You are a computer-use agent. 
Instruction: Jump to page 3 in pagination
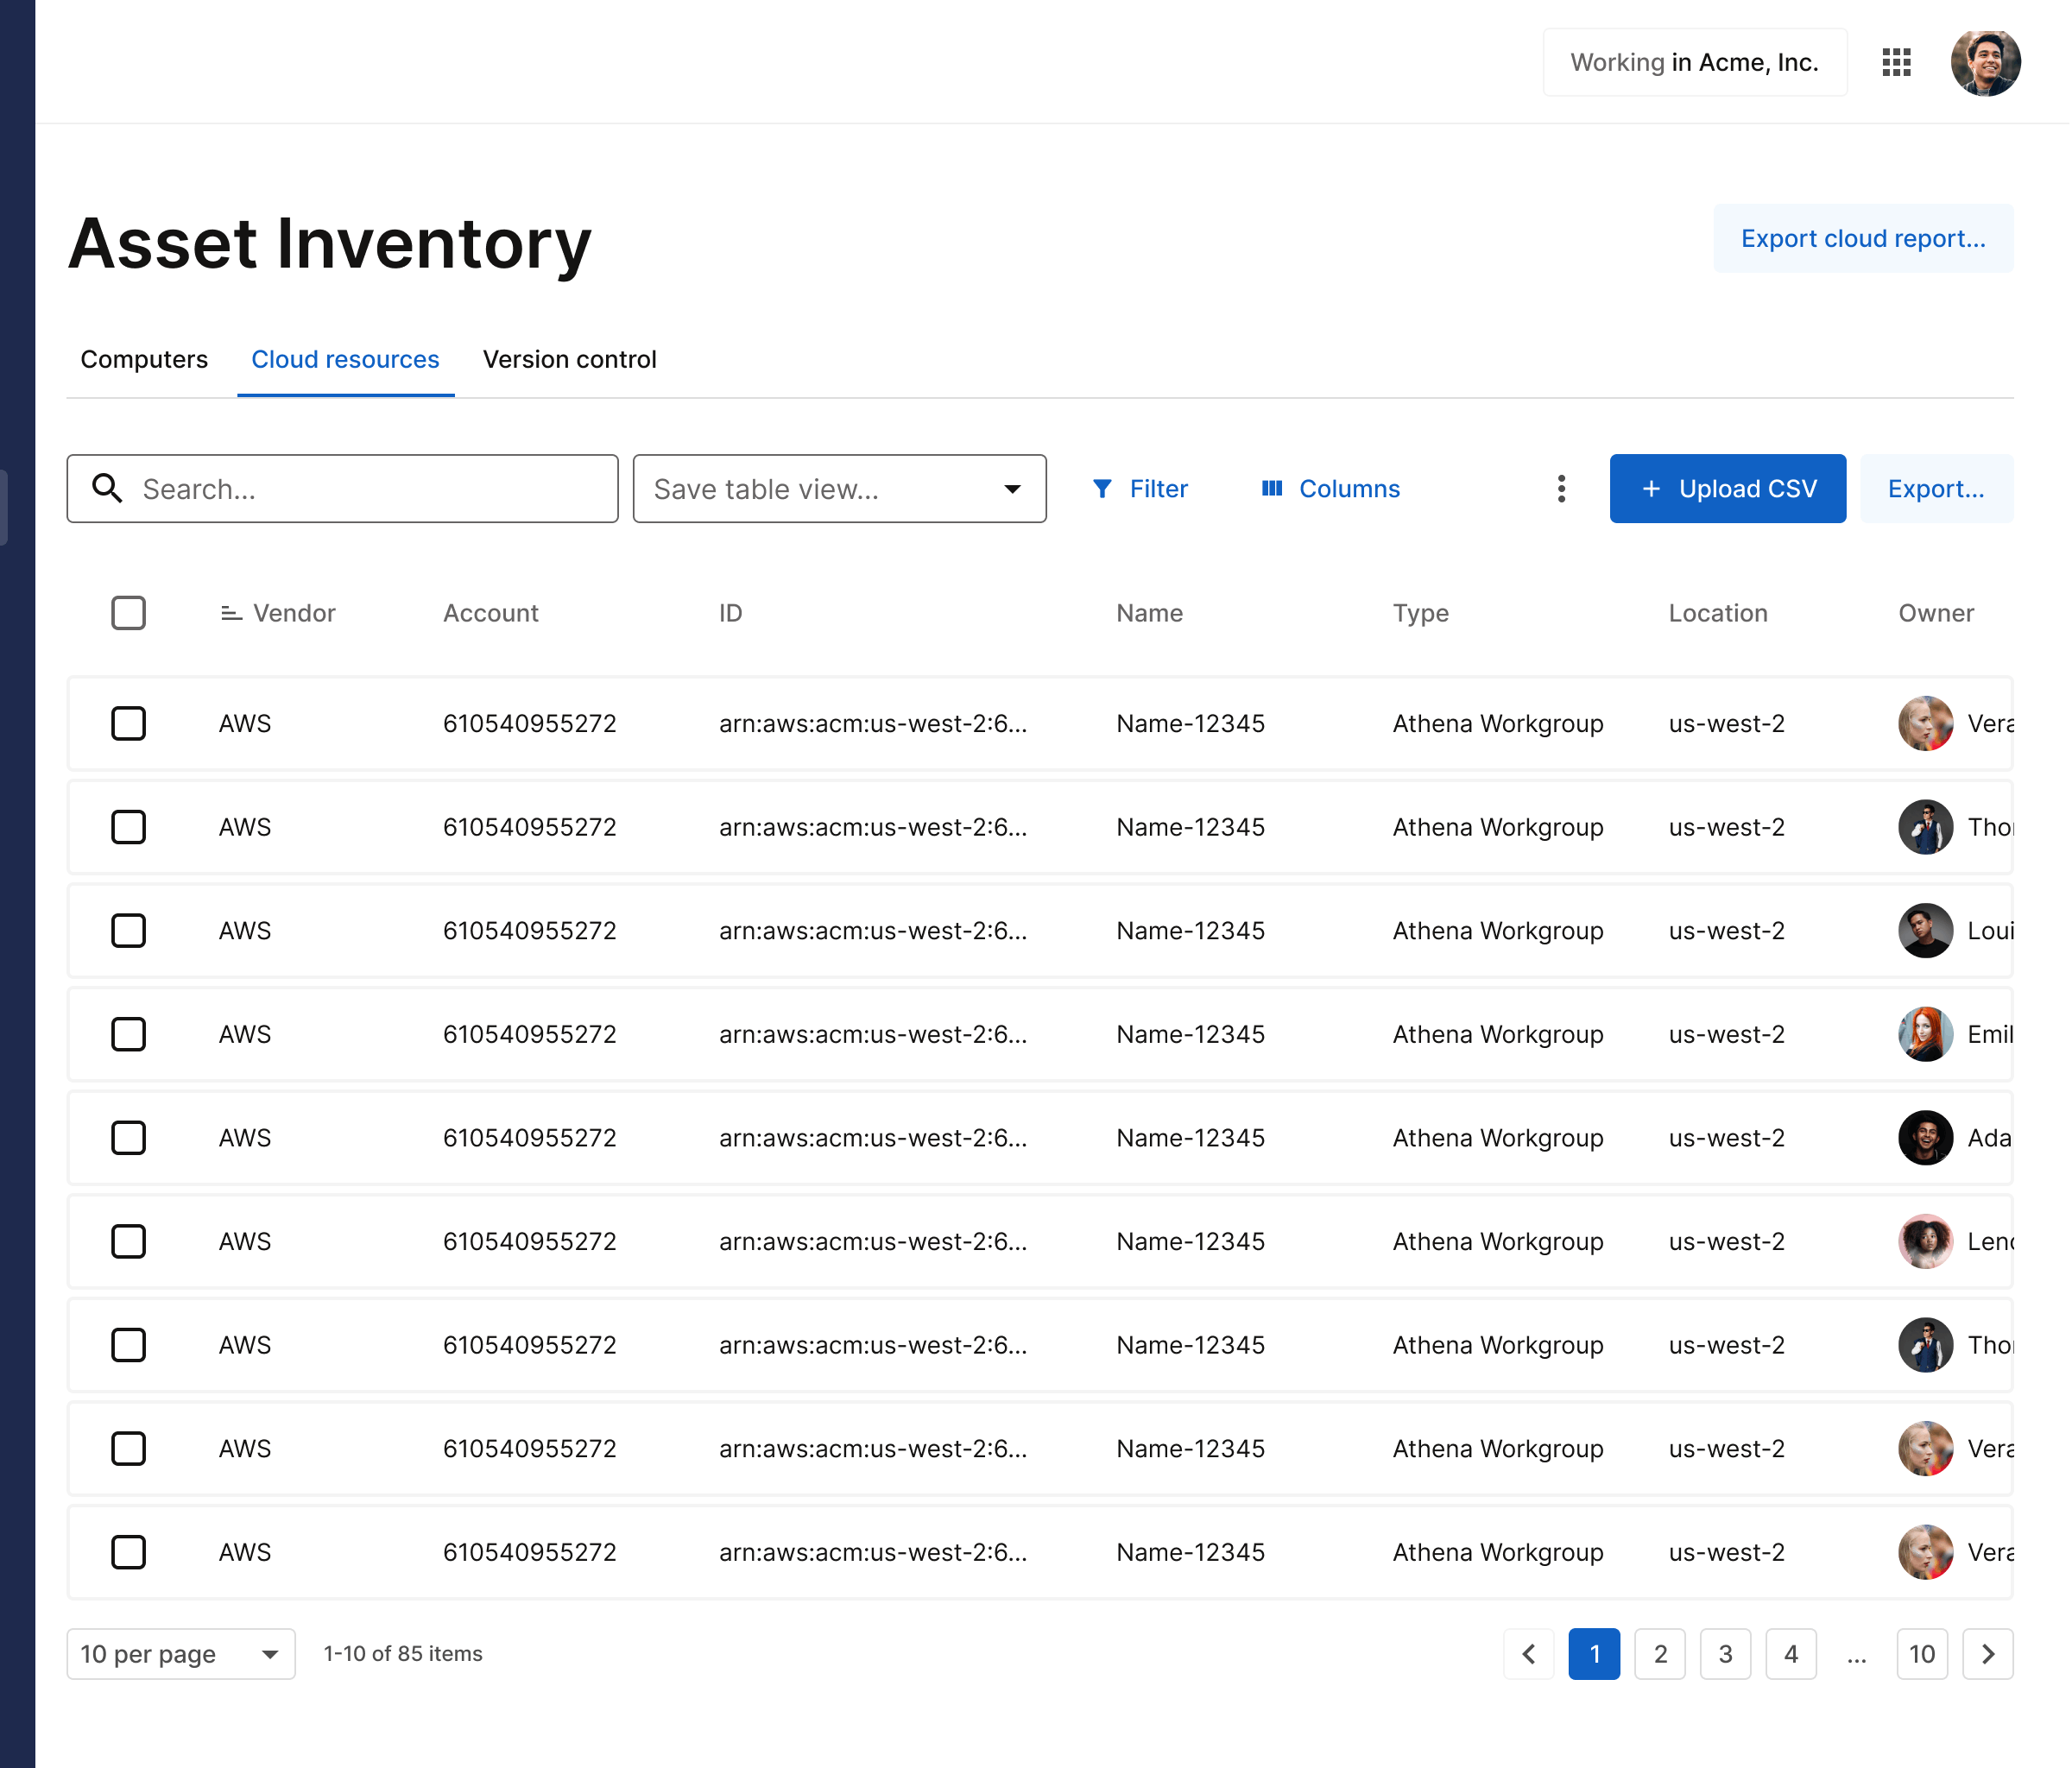tap(1725, 1654)
